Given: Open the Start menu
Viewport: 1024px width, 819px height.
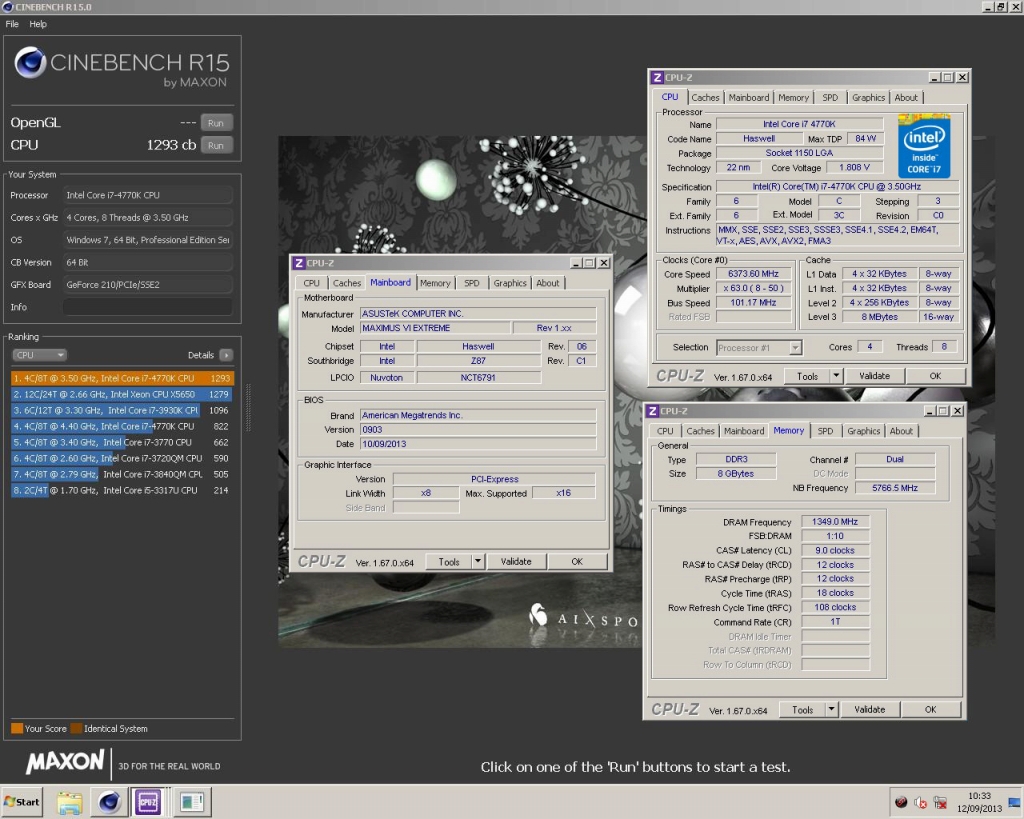Looking at the screenshot, I should point(23,801).
